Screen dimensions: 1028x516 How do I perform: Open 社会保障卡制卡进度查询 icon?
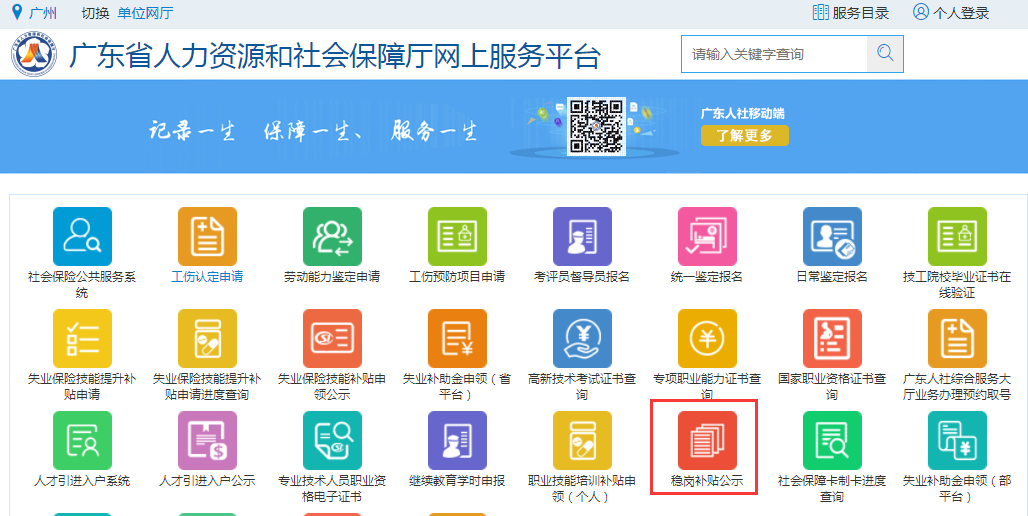click(832, 440)
